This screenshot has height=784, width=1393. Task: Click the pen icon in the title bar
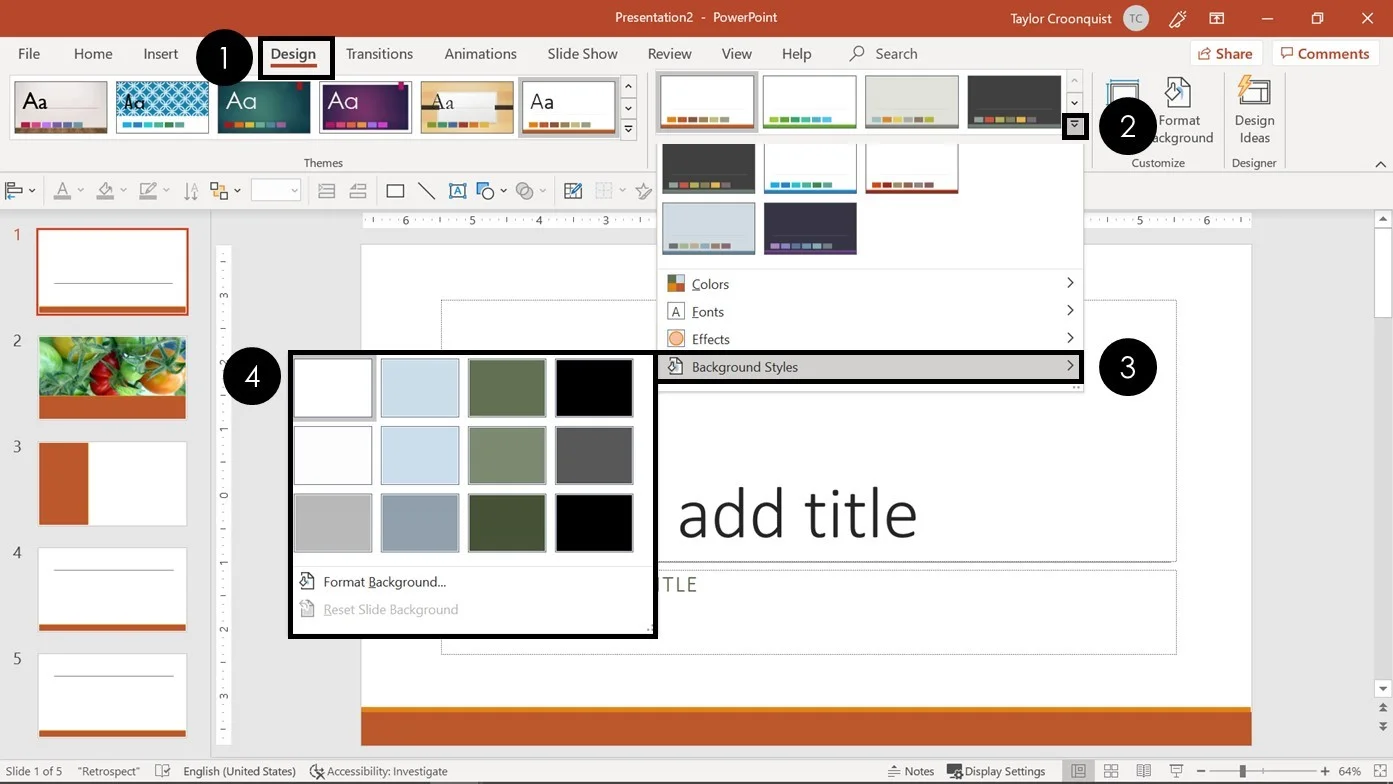1178,18
